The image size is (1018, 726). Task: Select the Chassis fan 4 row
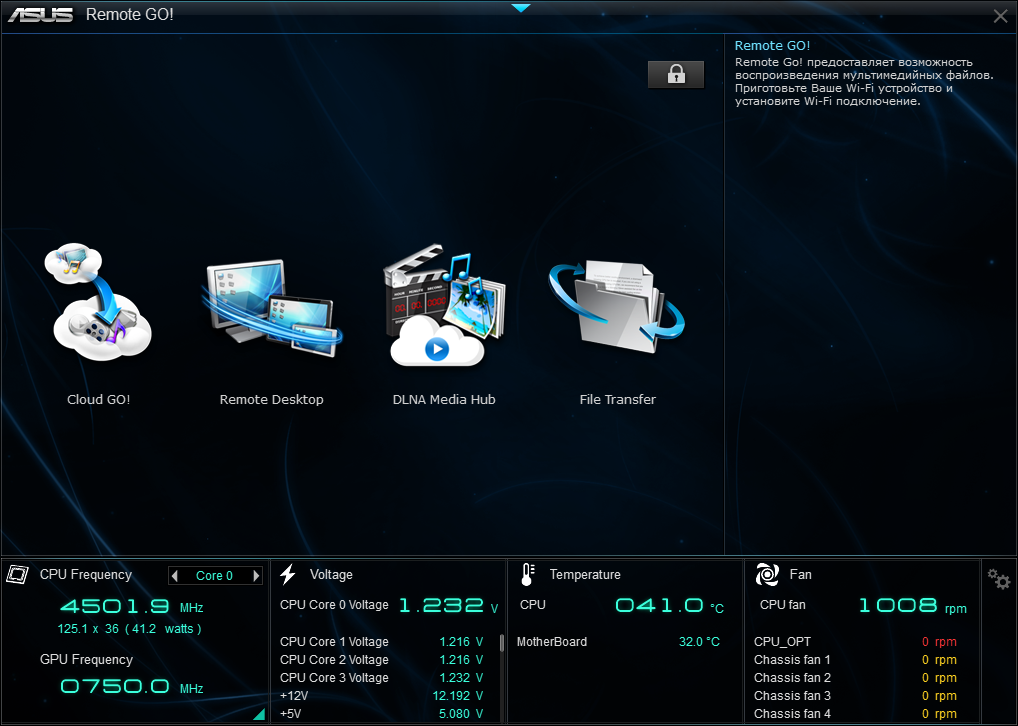pos(855,714)
